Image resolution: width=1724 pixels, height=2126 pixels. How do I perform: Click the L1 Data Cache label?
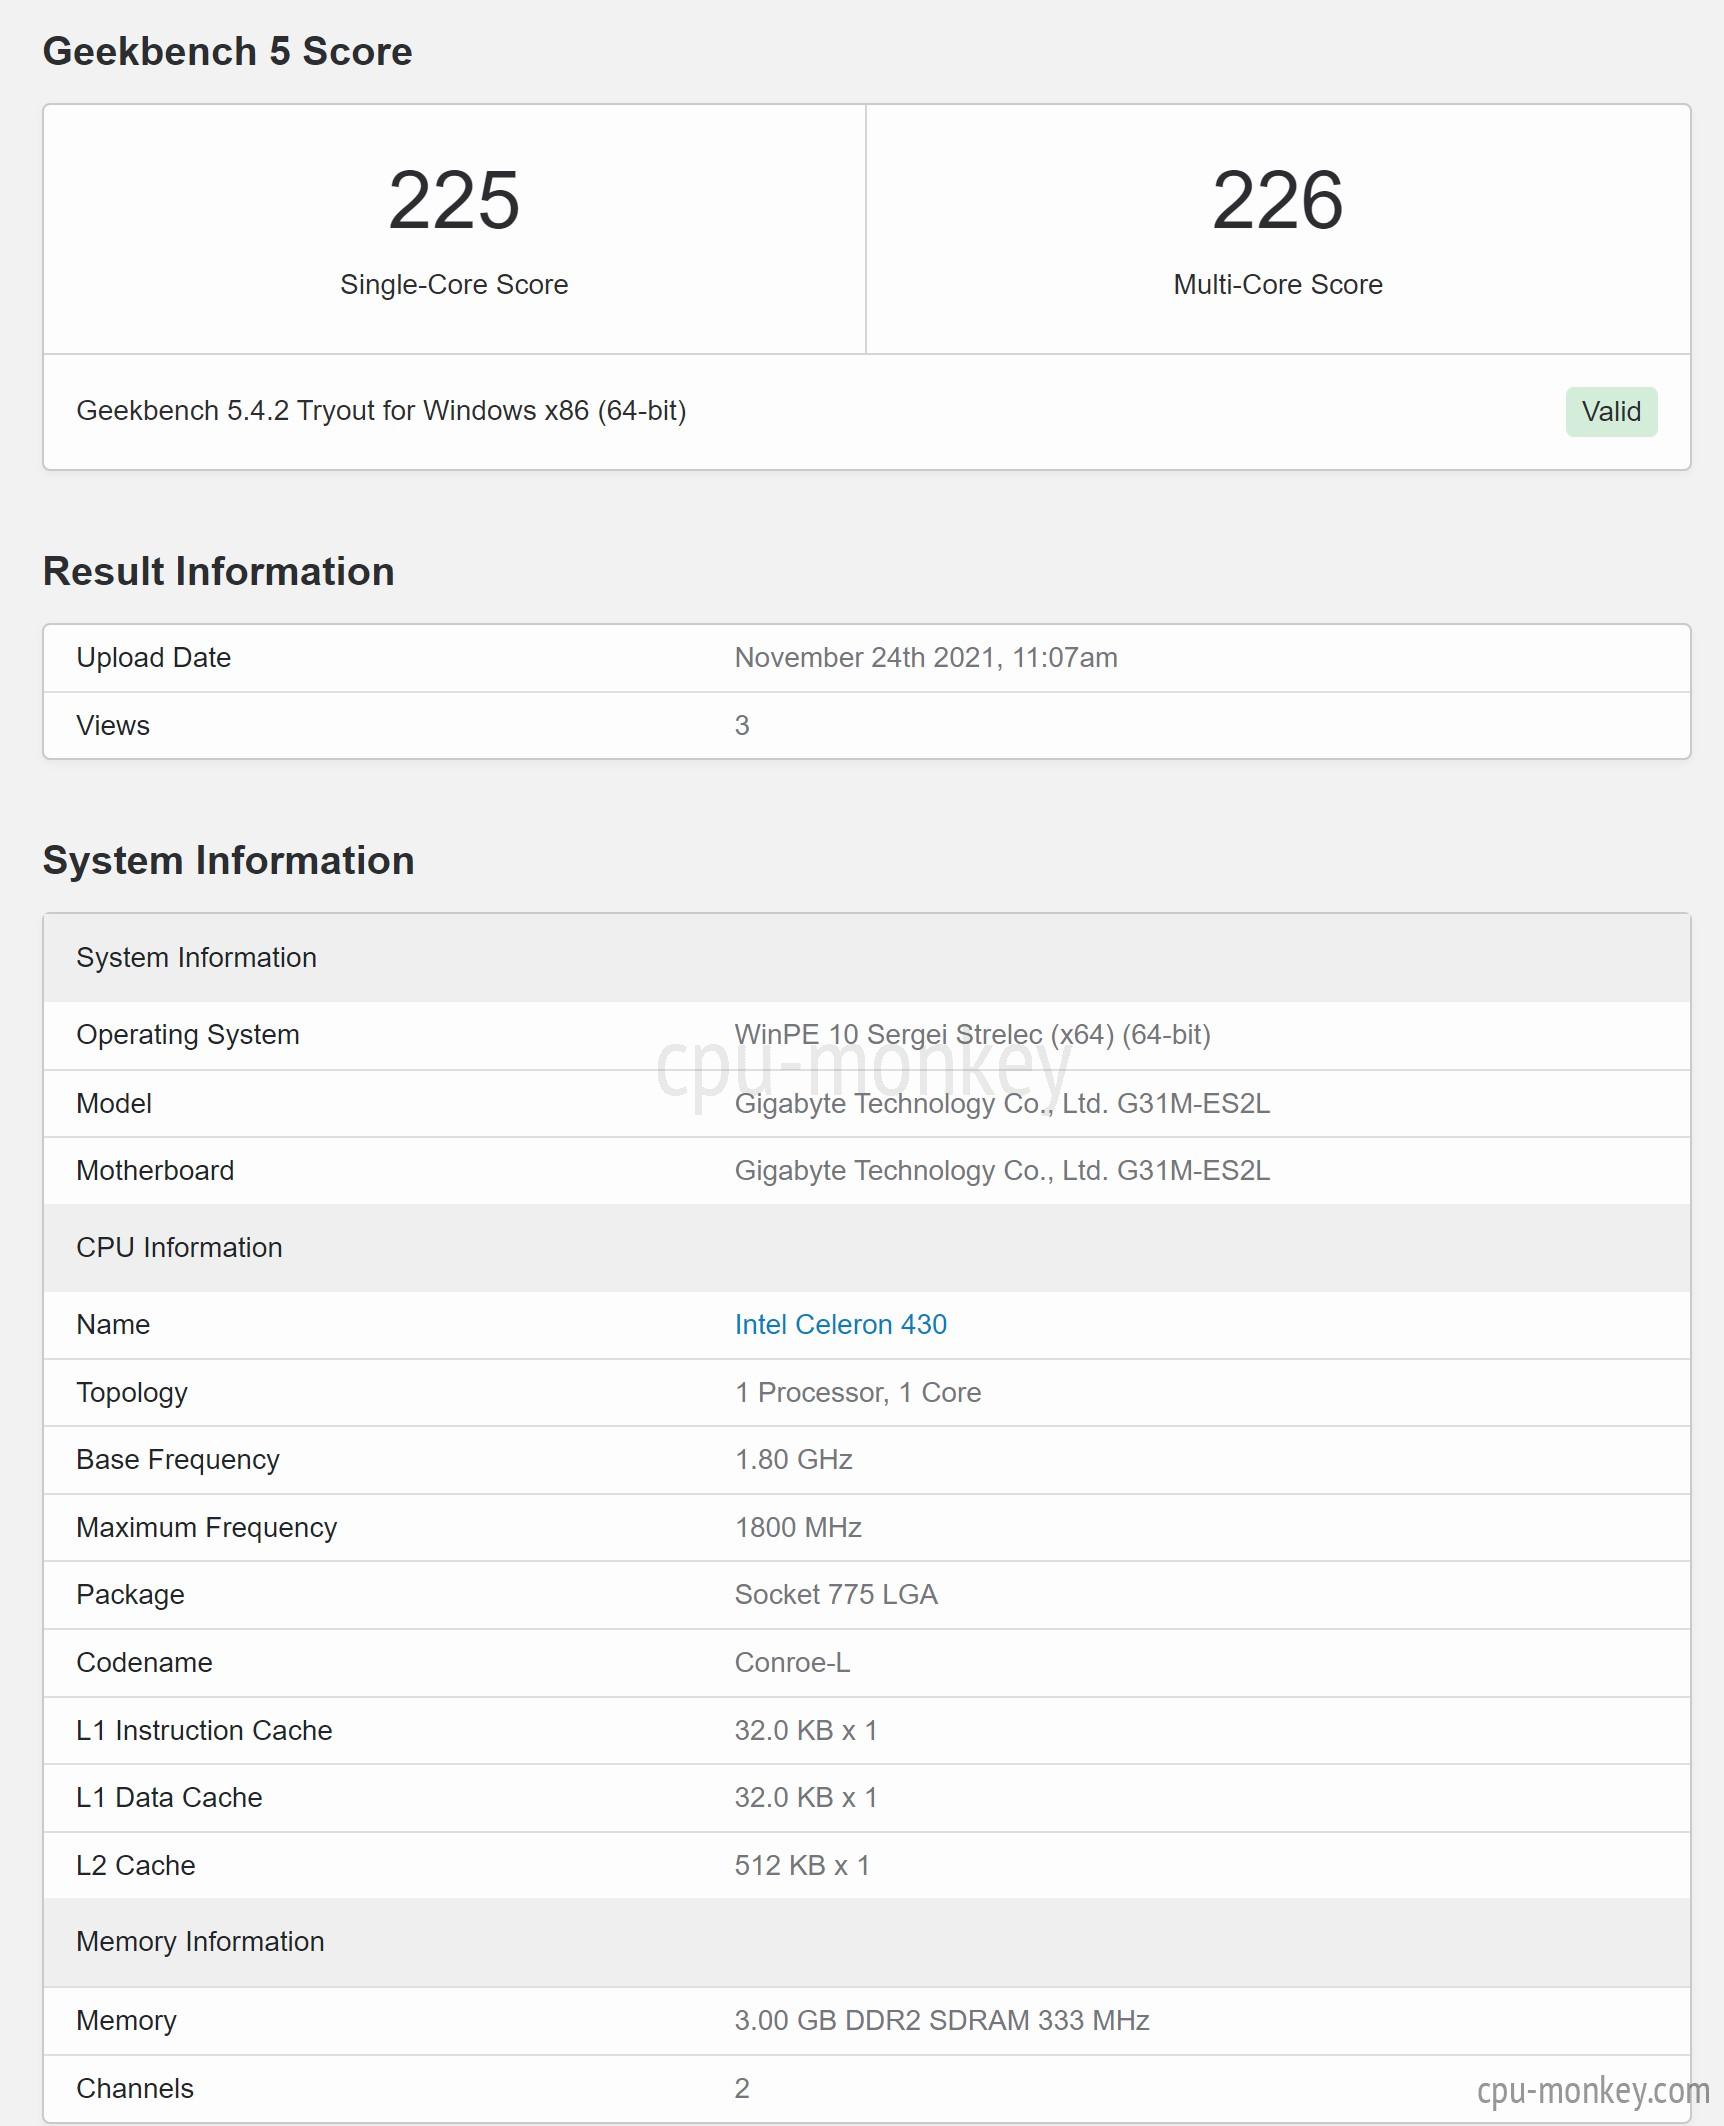click(169, 1798)
